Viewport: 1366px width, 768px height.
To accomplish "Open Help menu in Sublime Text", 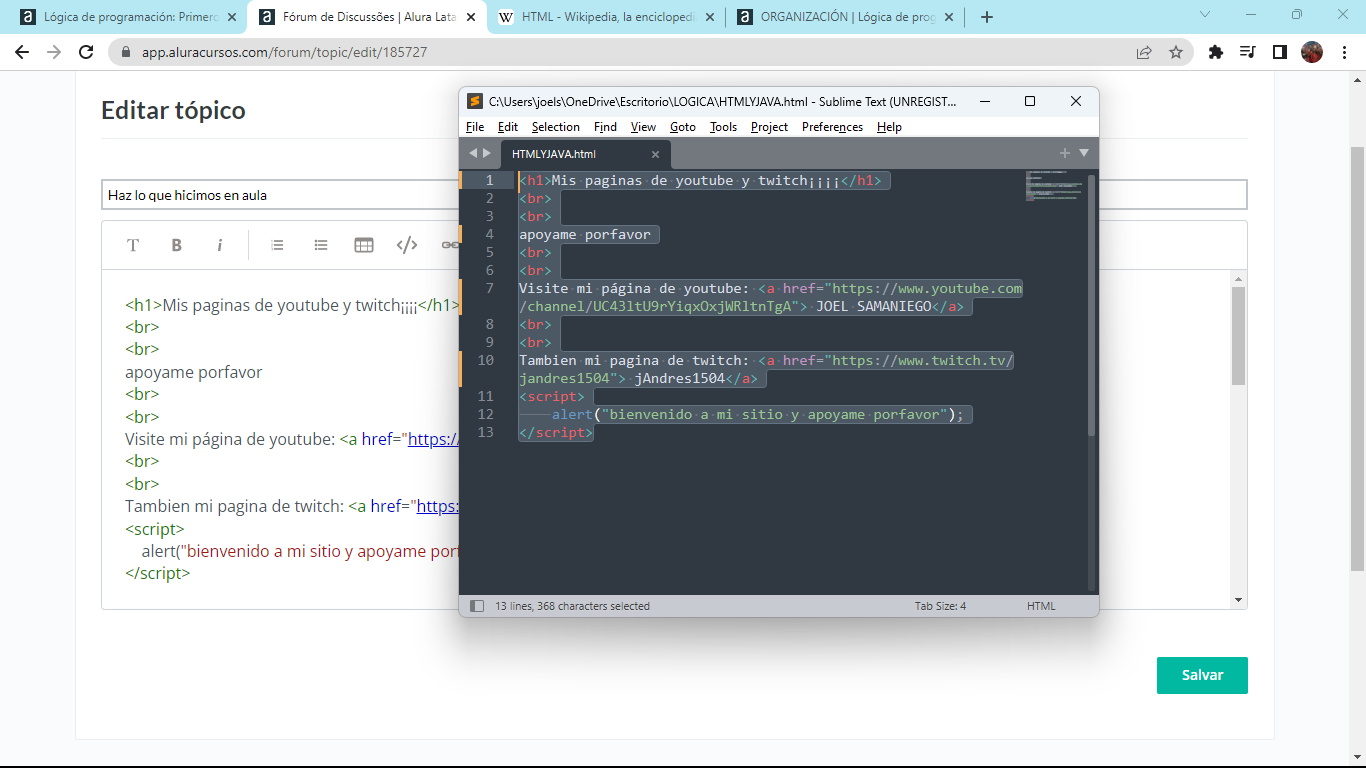I will coord(889,127).
